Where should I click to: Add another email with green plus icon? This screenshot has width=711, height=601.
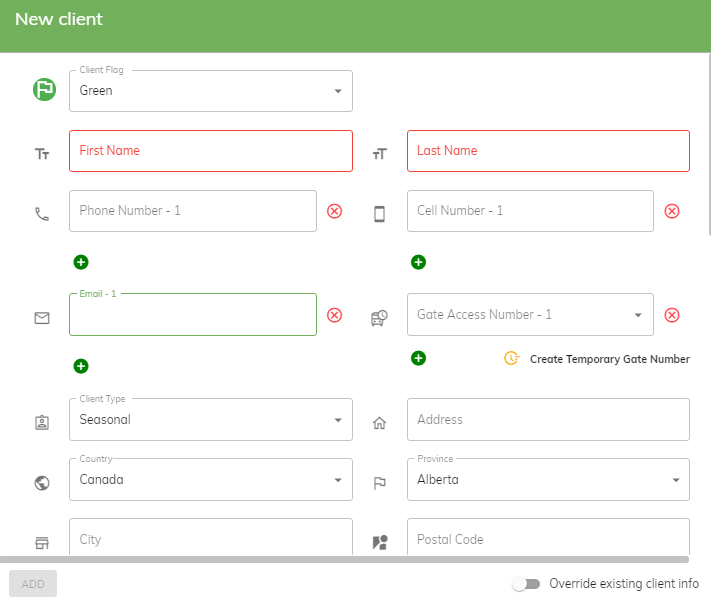coord(81,366)
